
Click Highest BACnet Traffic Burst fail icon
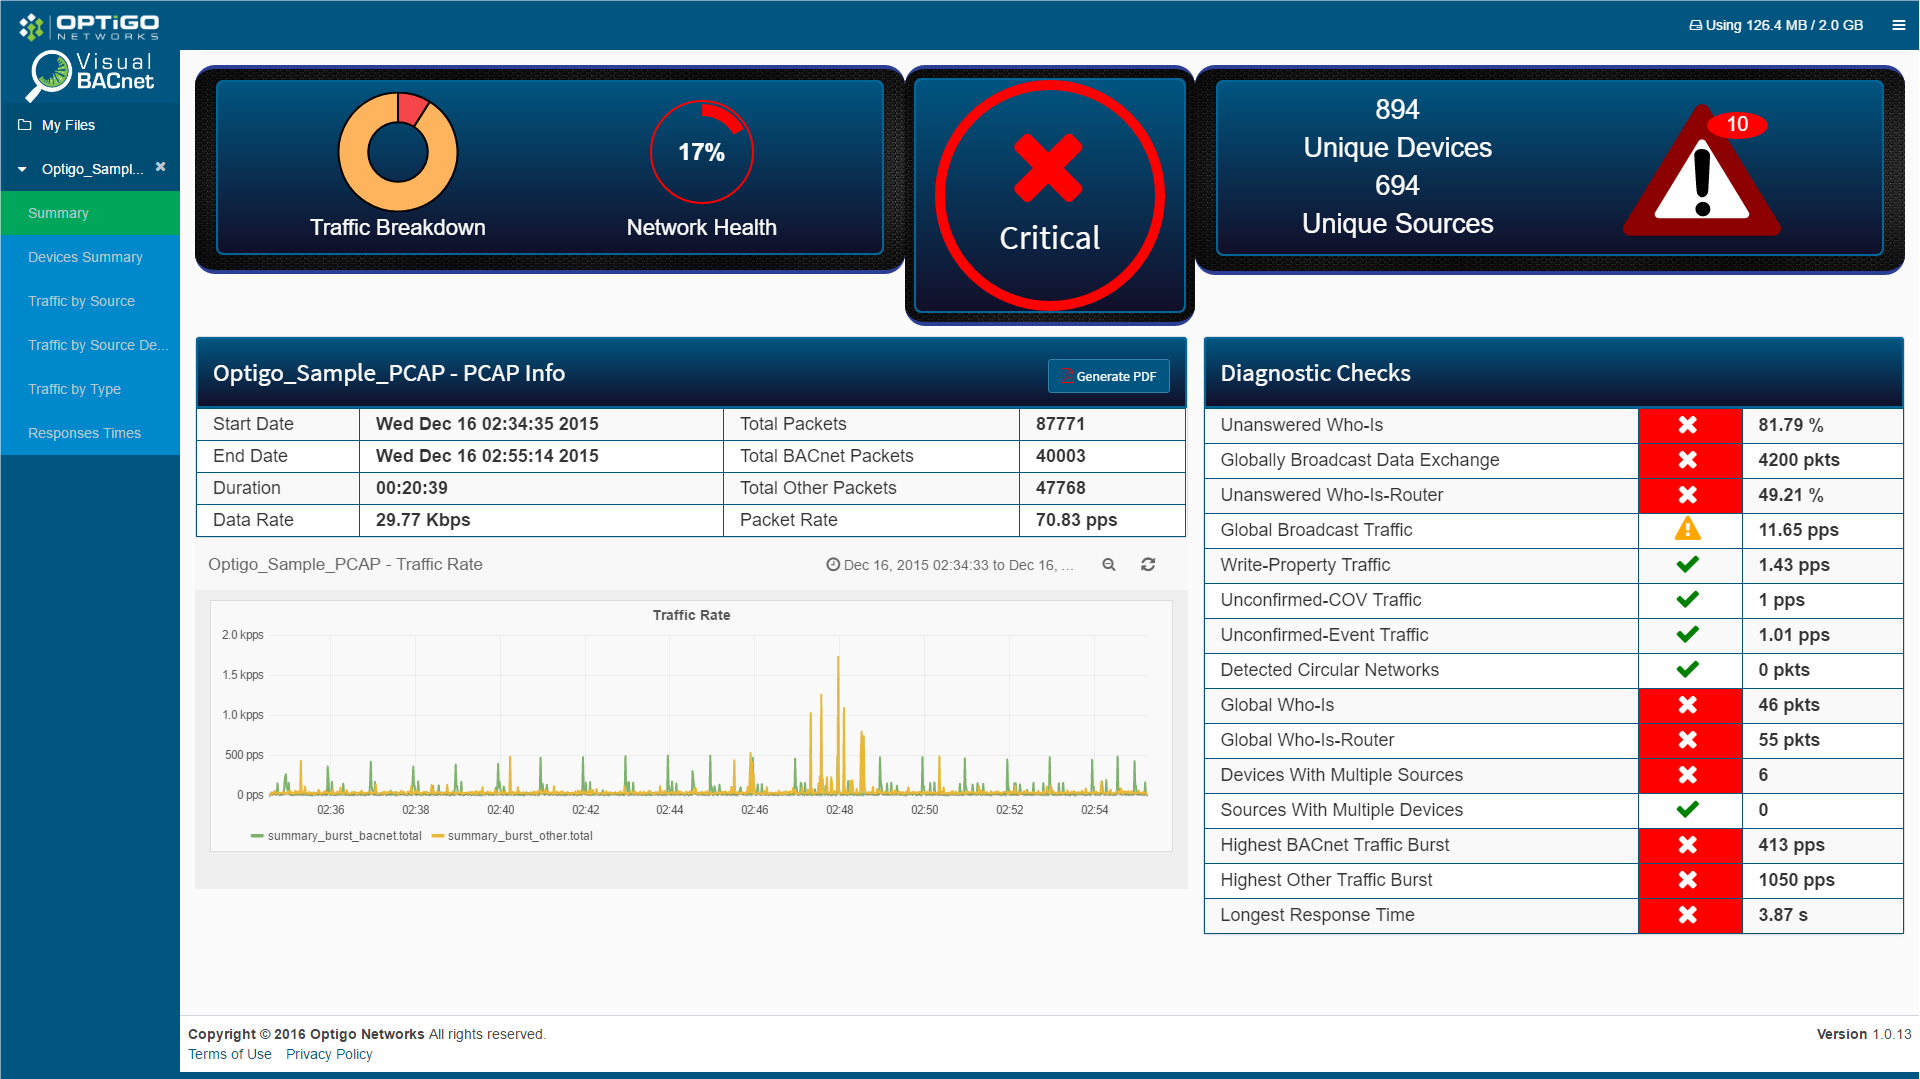(1688, 845)
